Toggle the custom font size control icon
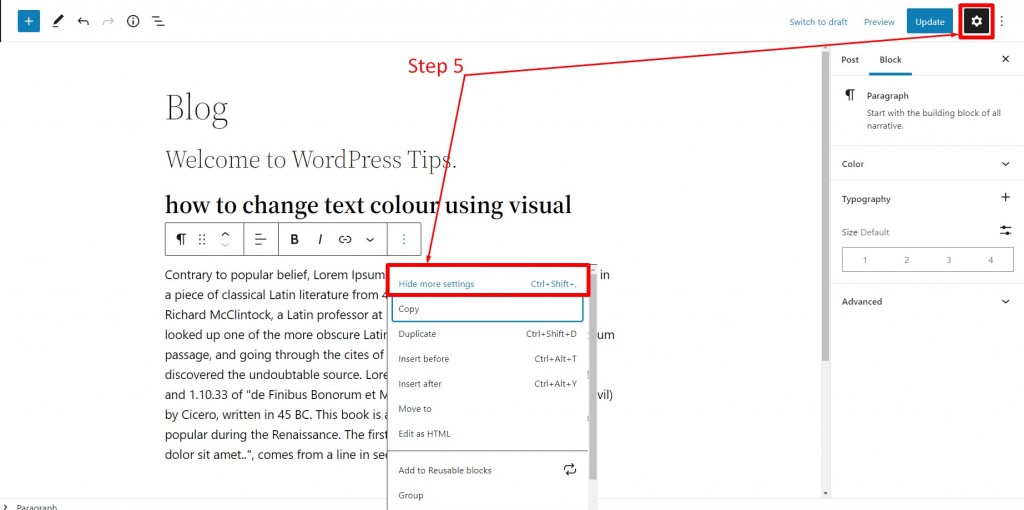Screen dimensions: 1024x510 [x=1005, y=231]
